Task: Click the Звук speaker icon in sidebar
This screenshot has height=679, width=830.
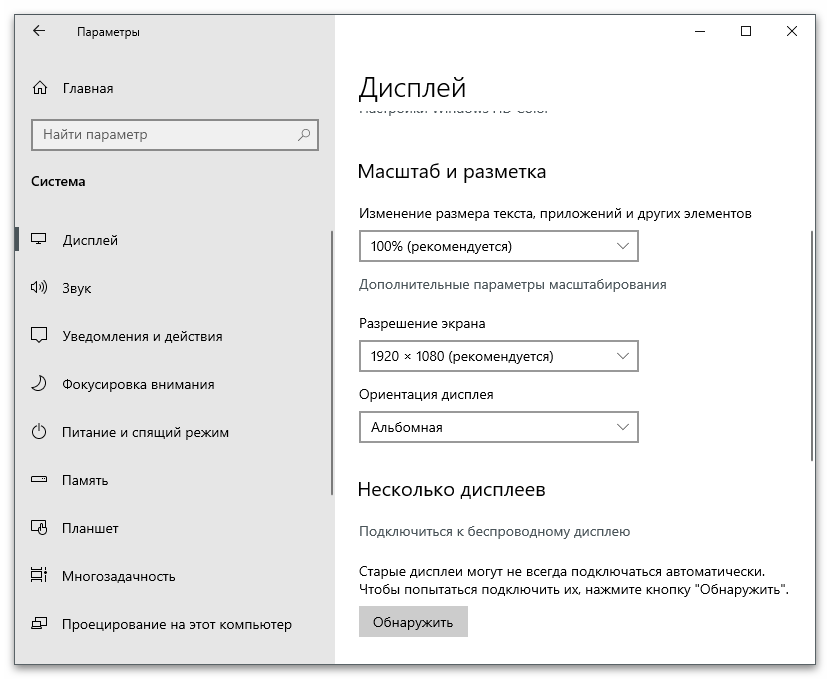Action: click(x=38, y=288)
